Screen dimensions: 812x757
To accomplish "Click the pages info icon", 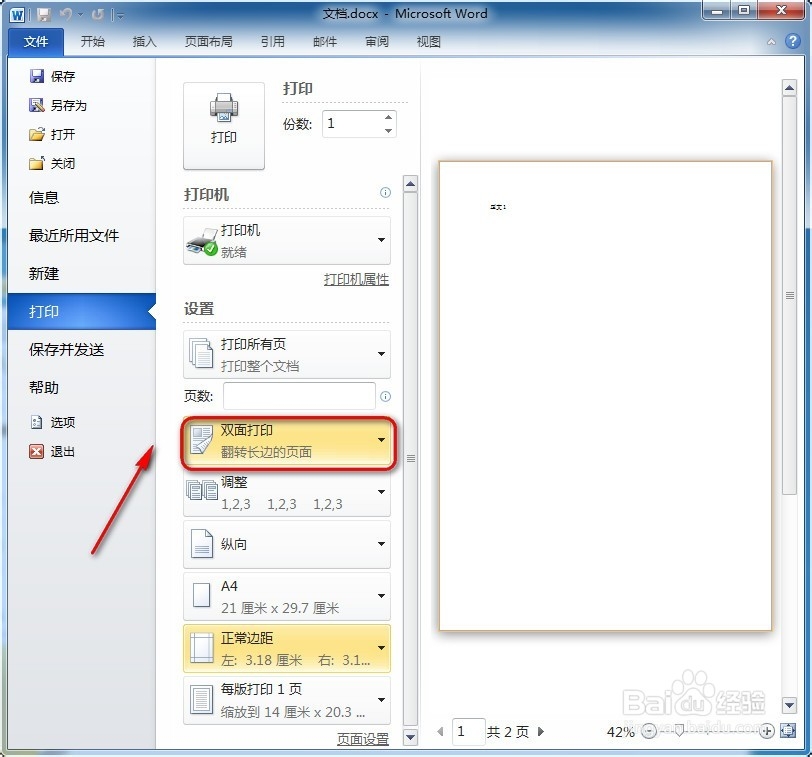I will 385,397.
